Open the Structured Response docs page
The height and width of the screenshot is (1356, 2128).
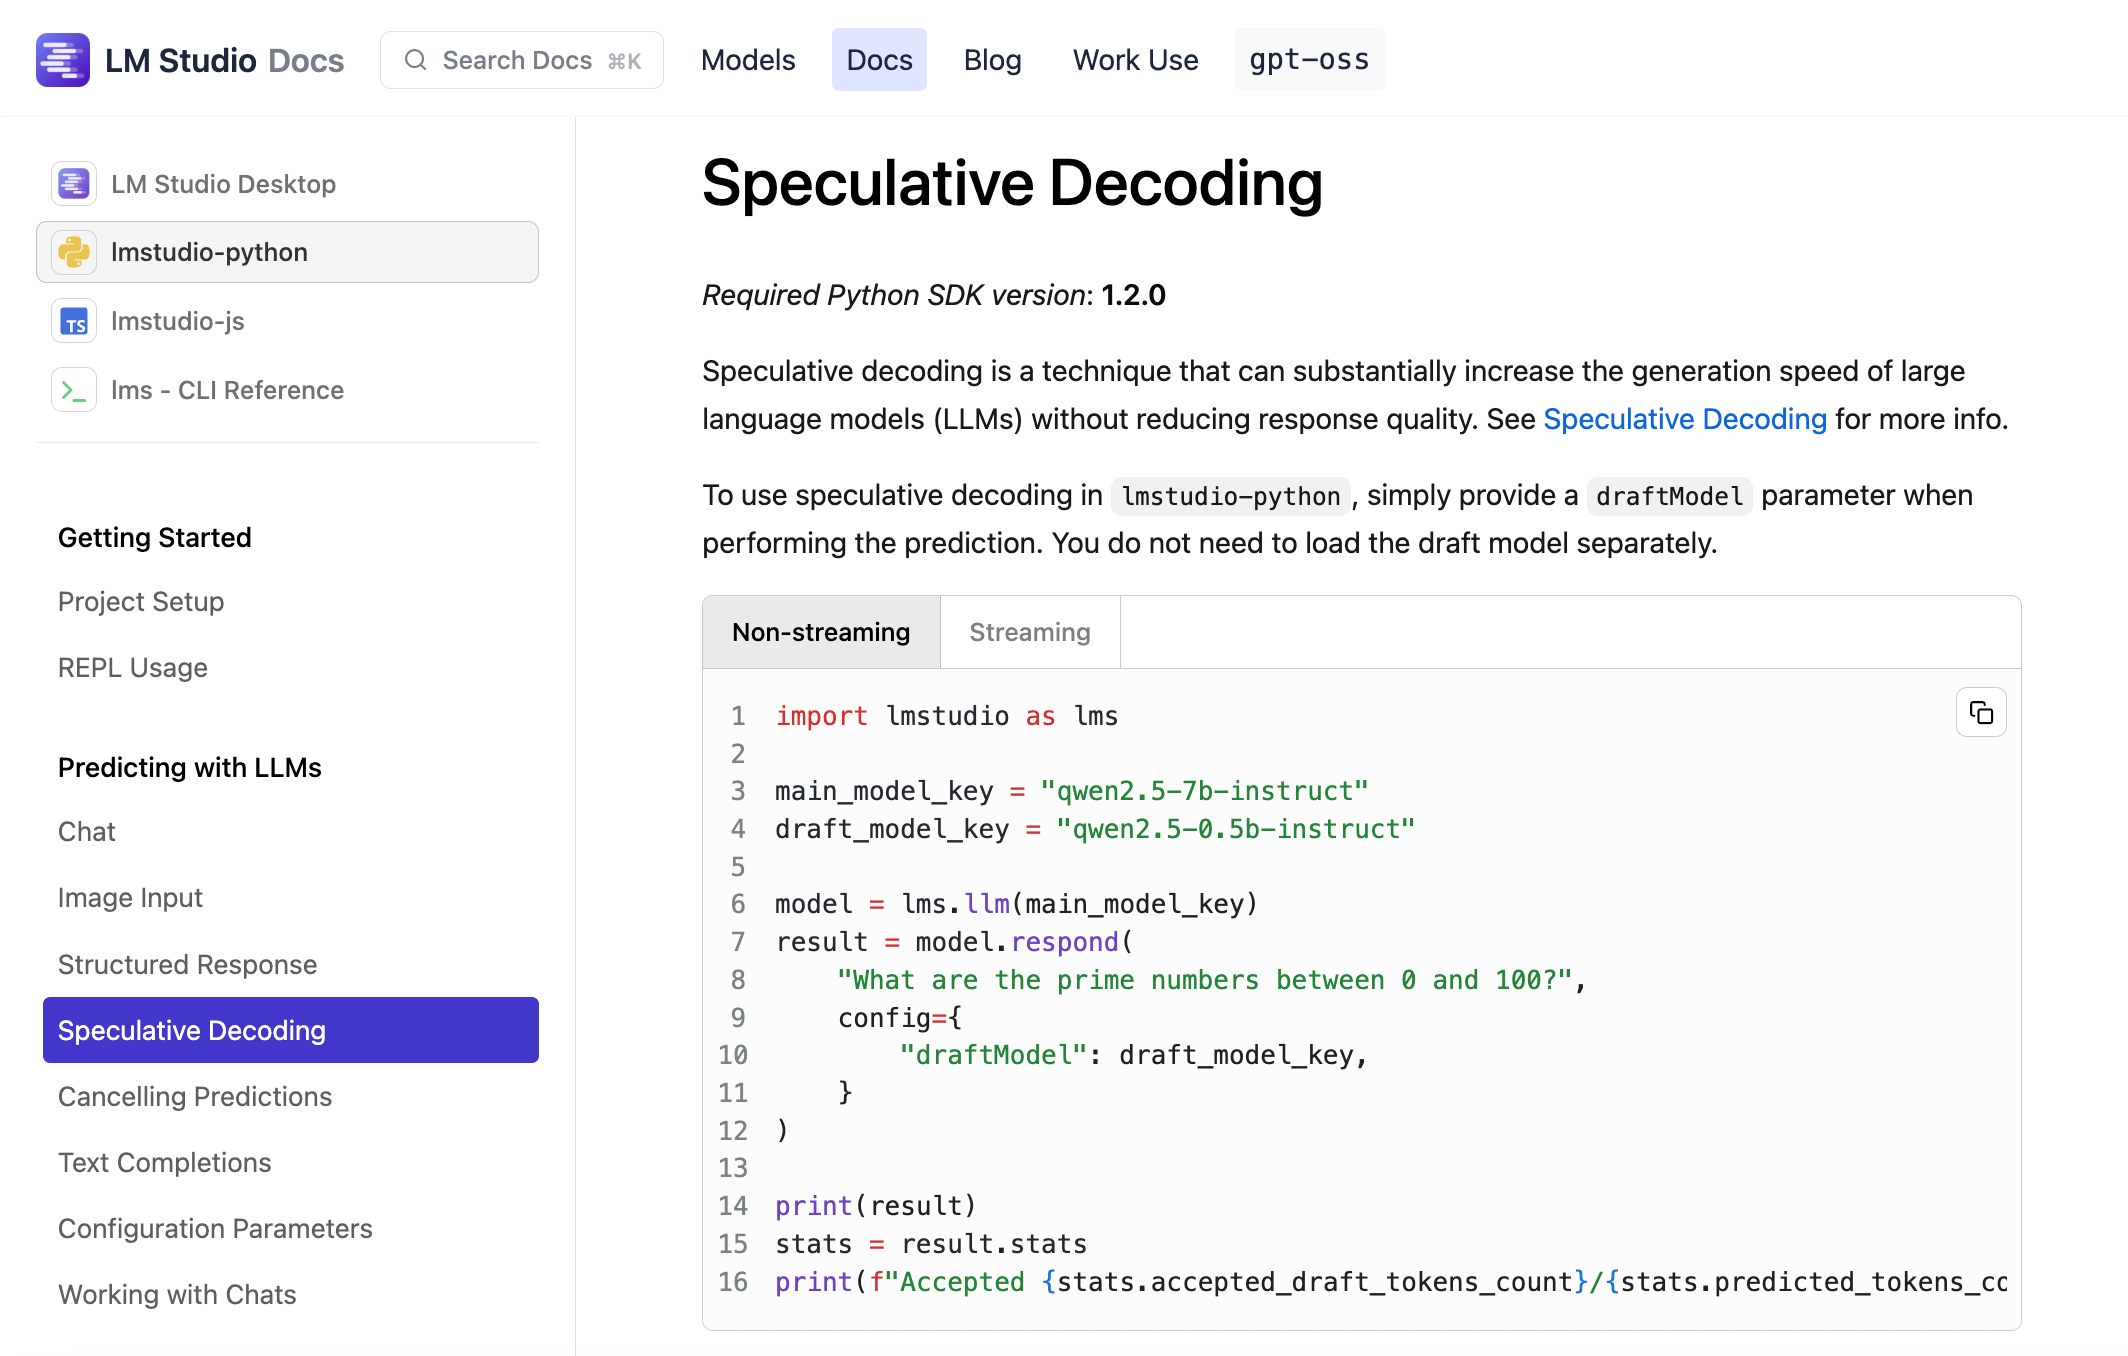tap(187, 964)
